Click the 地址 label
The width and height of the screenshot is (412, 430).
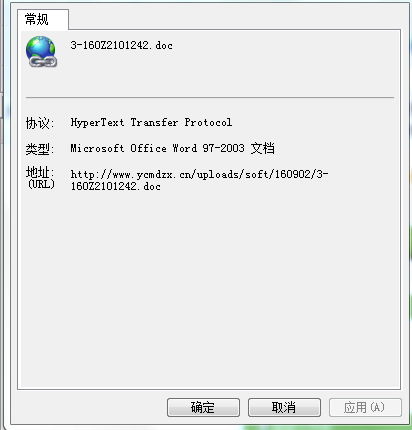click(40, 172)
